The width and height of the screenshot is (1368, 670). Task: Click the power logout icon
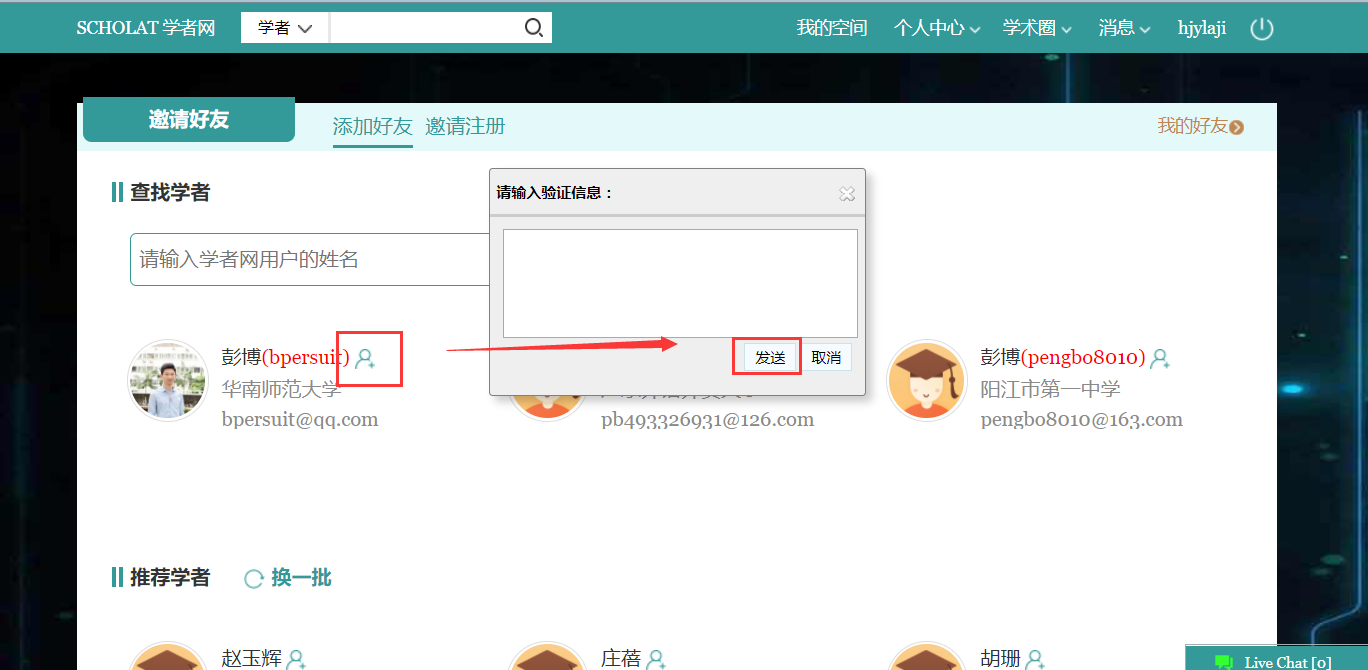click(1262, 29)
